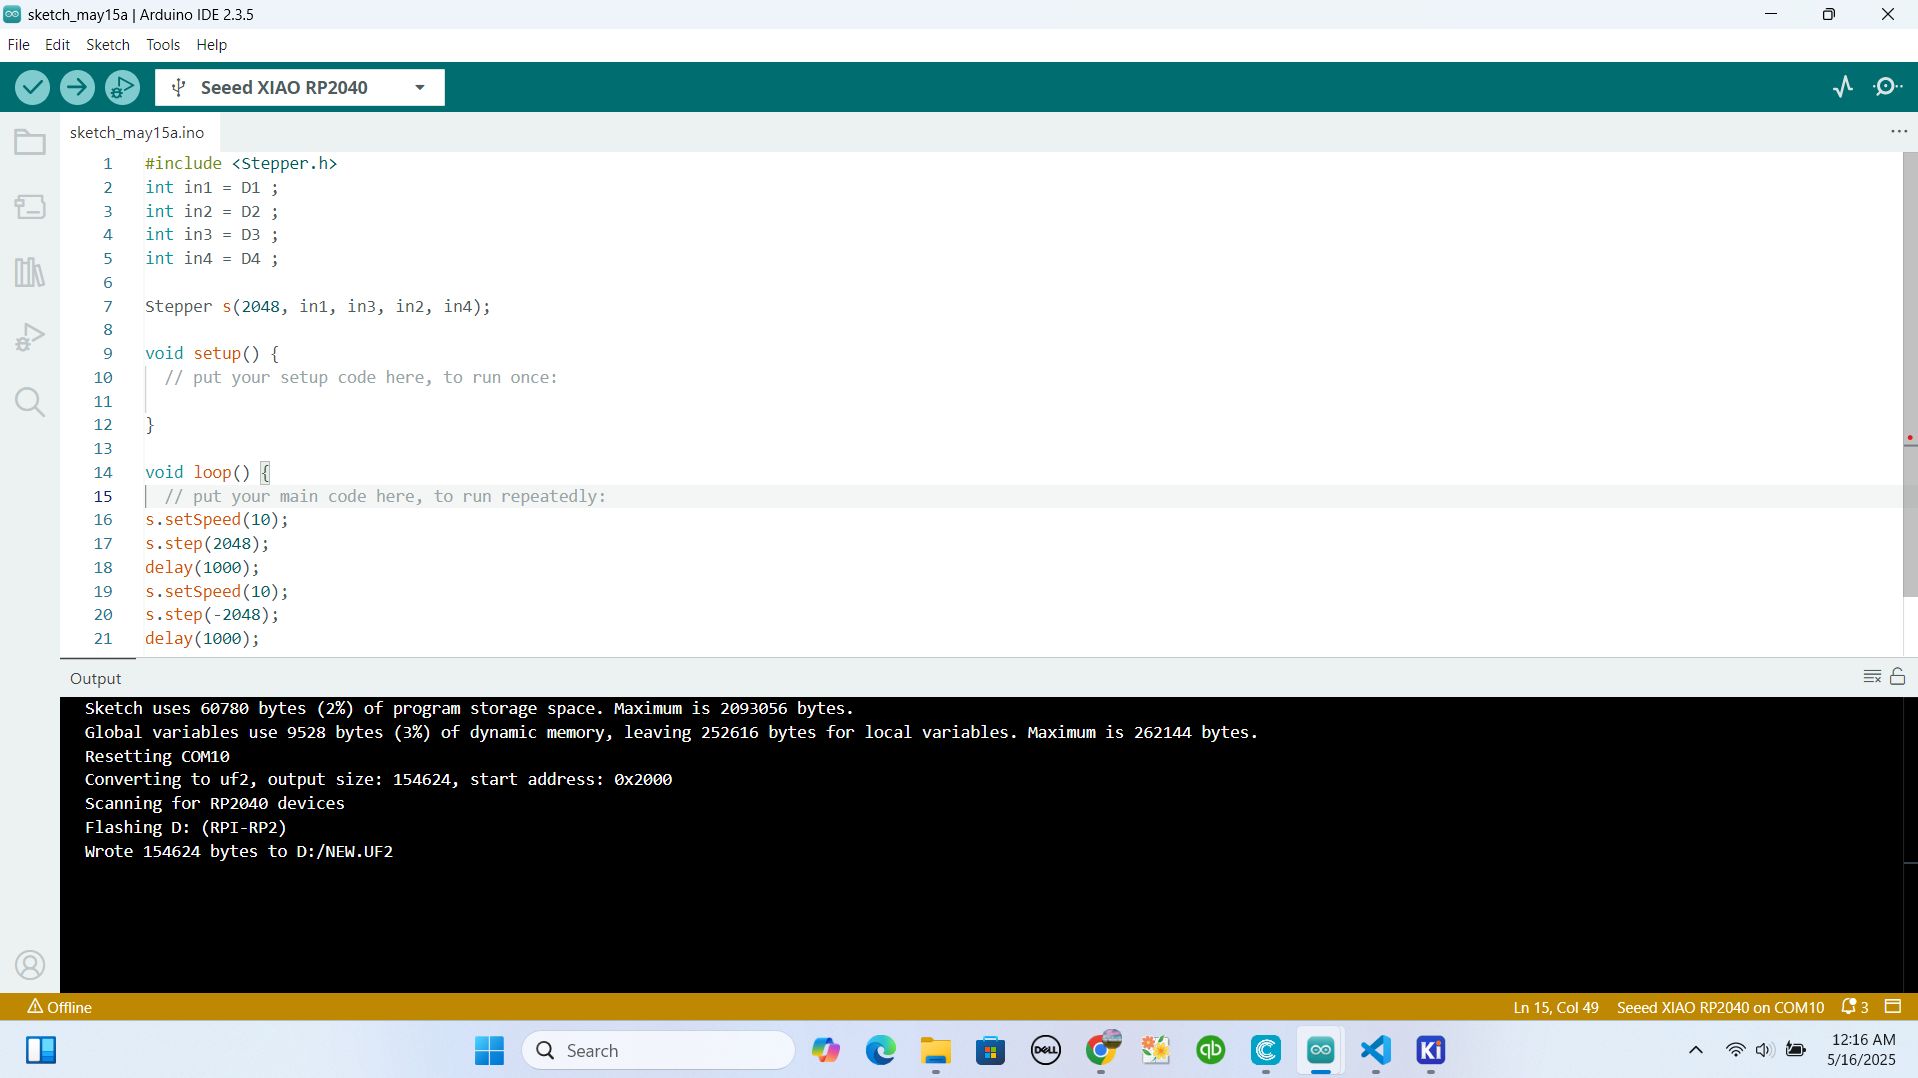Image resolution: width=1918 pixels, height=1078 pixels.
Task: Open the user account icon
Action: 30,965
